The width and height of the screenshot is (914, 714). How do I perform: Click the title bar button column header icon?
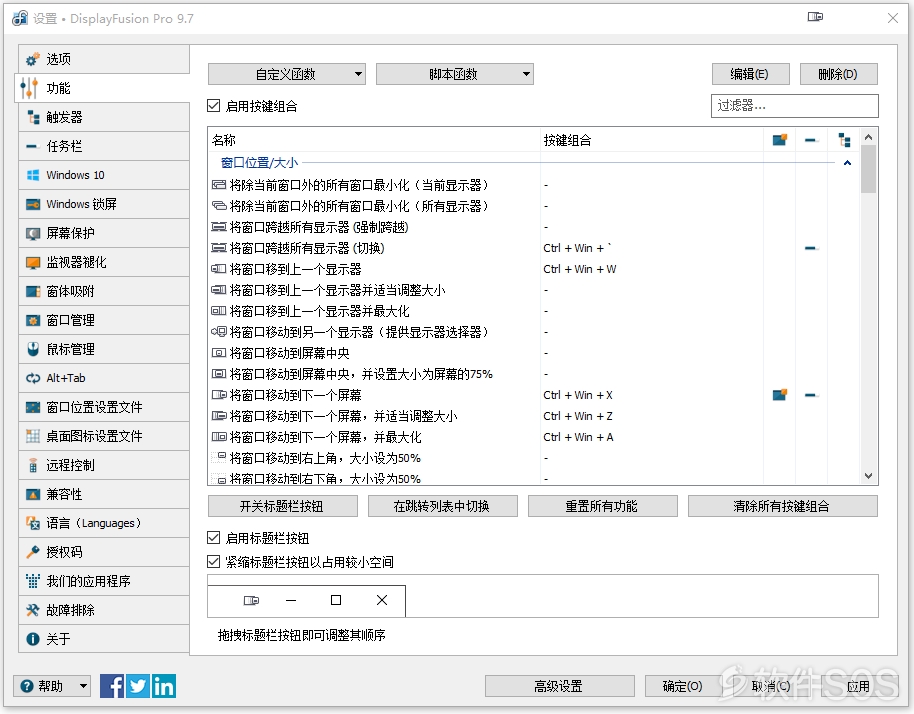(779, 140)
